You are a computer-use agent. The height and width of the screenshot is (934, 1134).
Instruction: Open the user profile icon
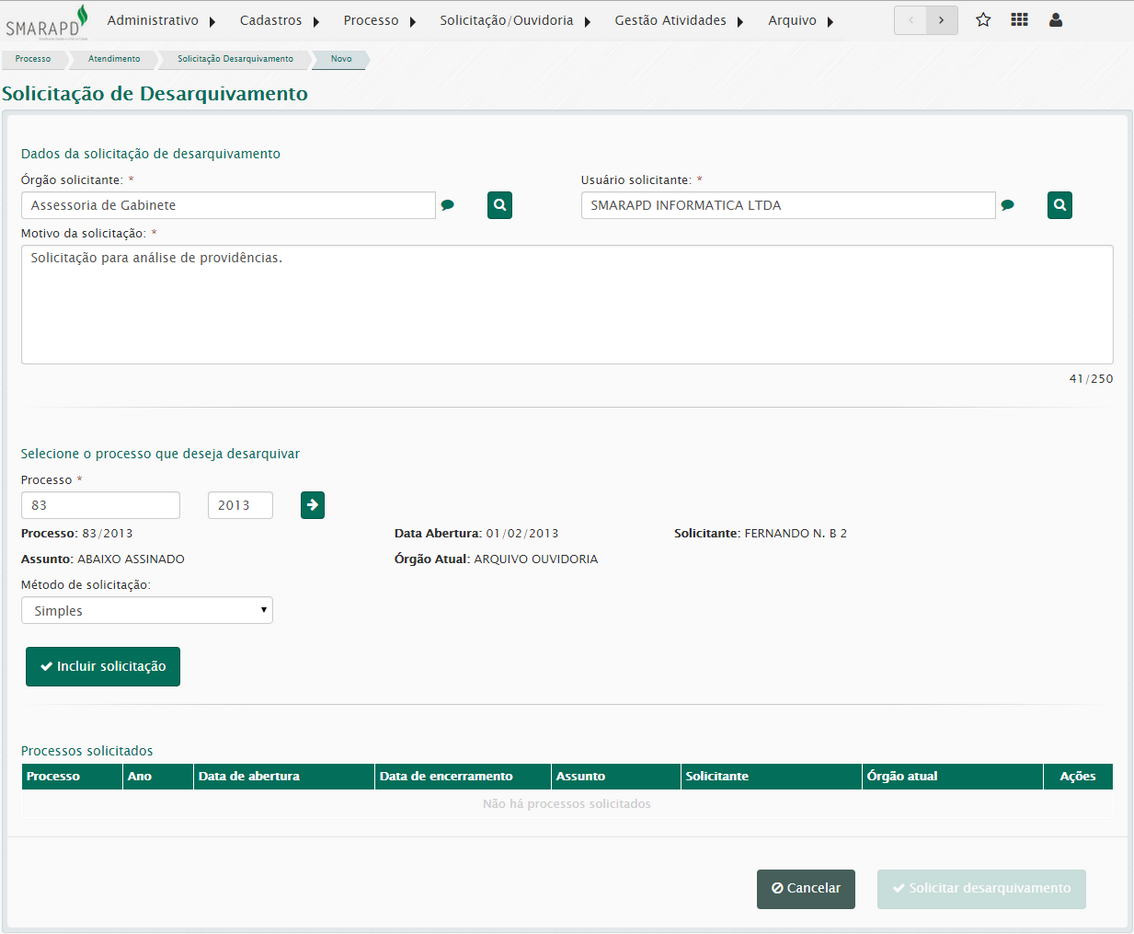pyautogui.click(x=1056, y=20)
